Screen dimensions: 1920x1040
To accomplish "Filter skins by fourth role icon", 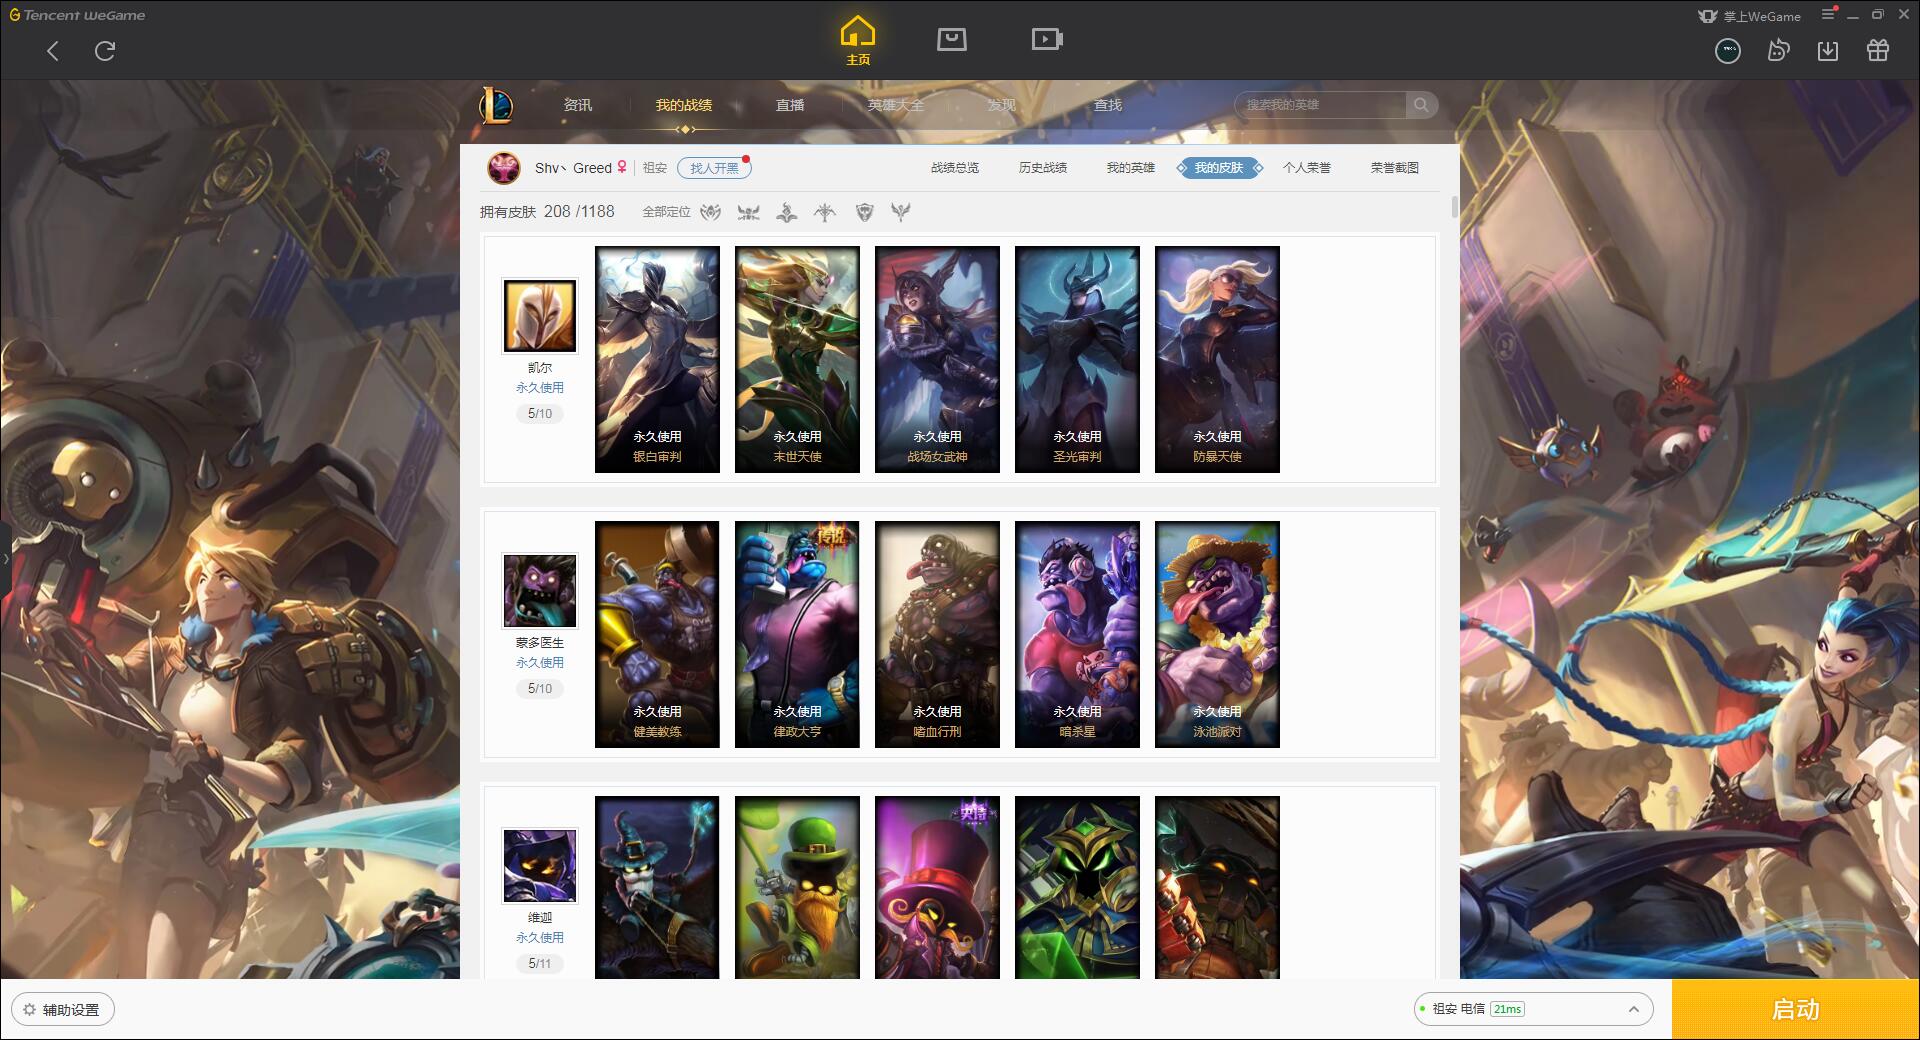I will 825,212.
